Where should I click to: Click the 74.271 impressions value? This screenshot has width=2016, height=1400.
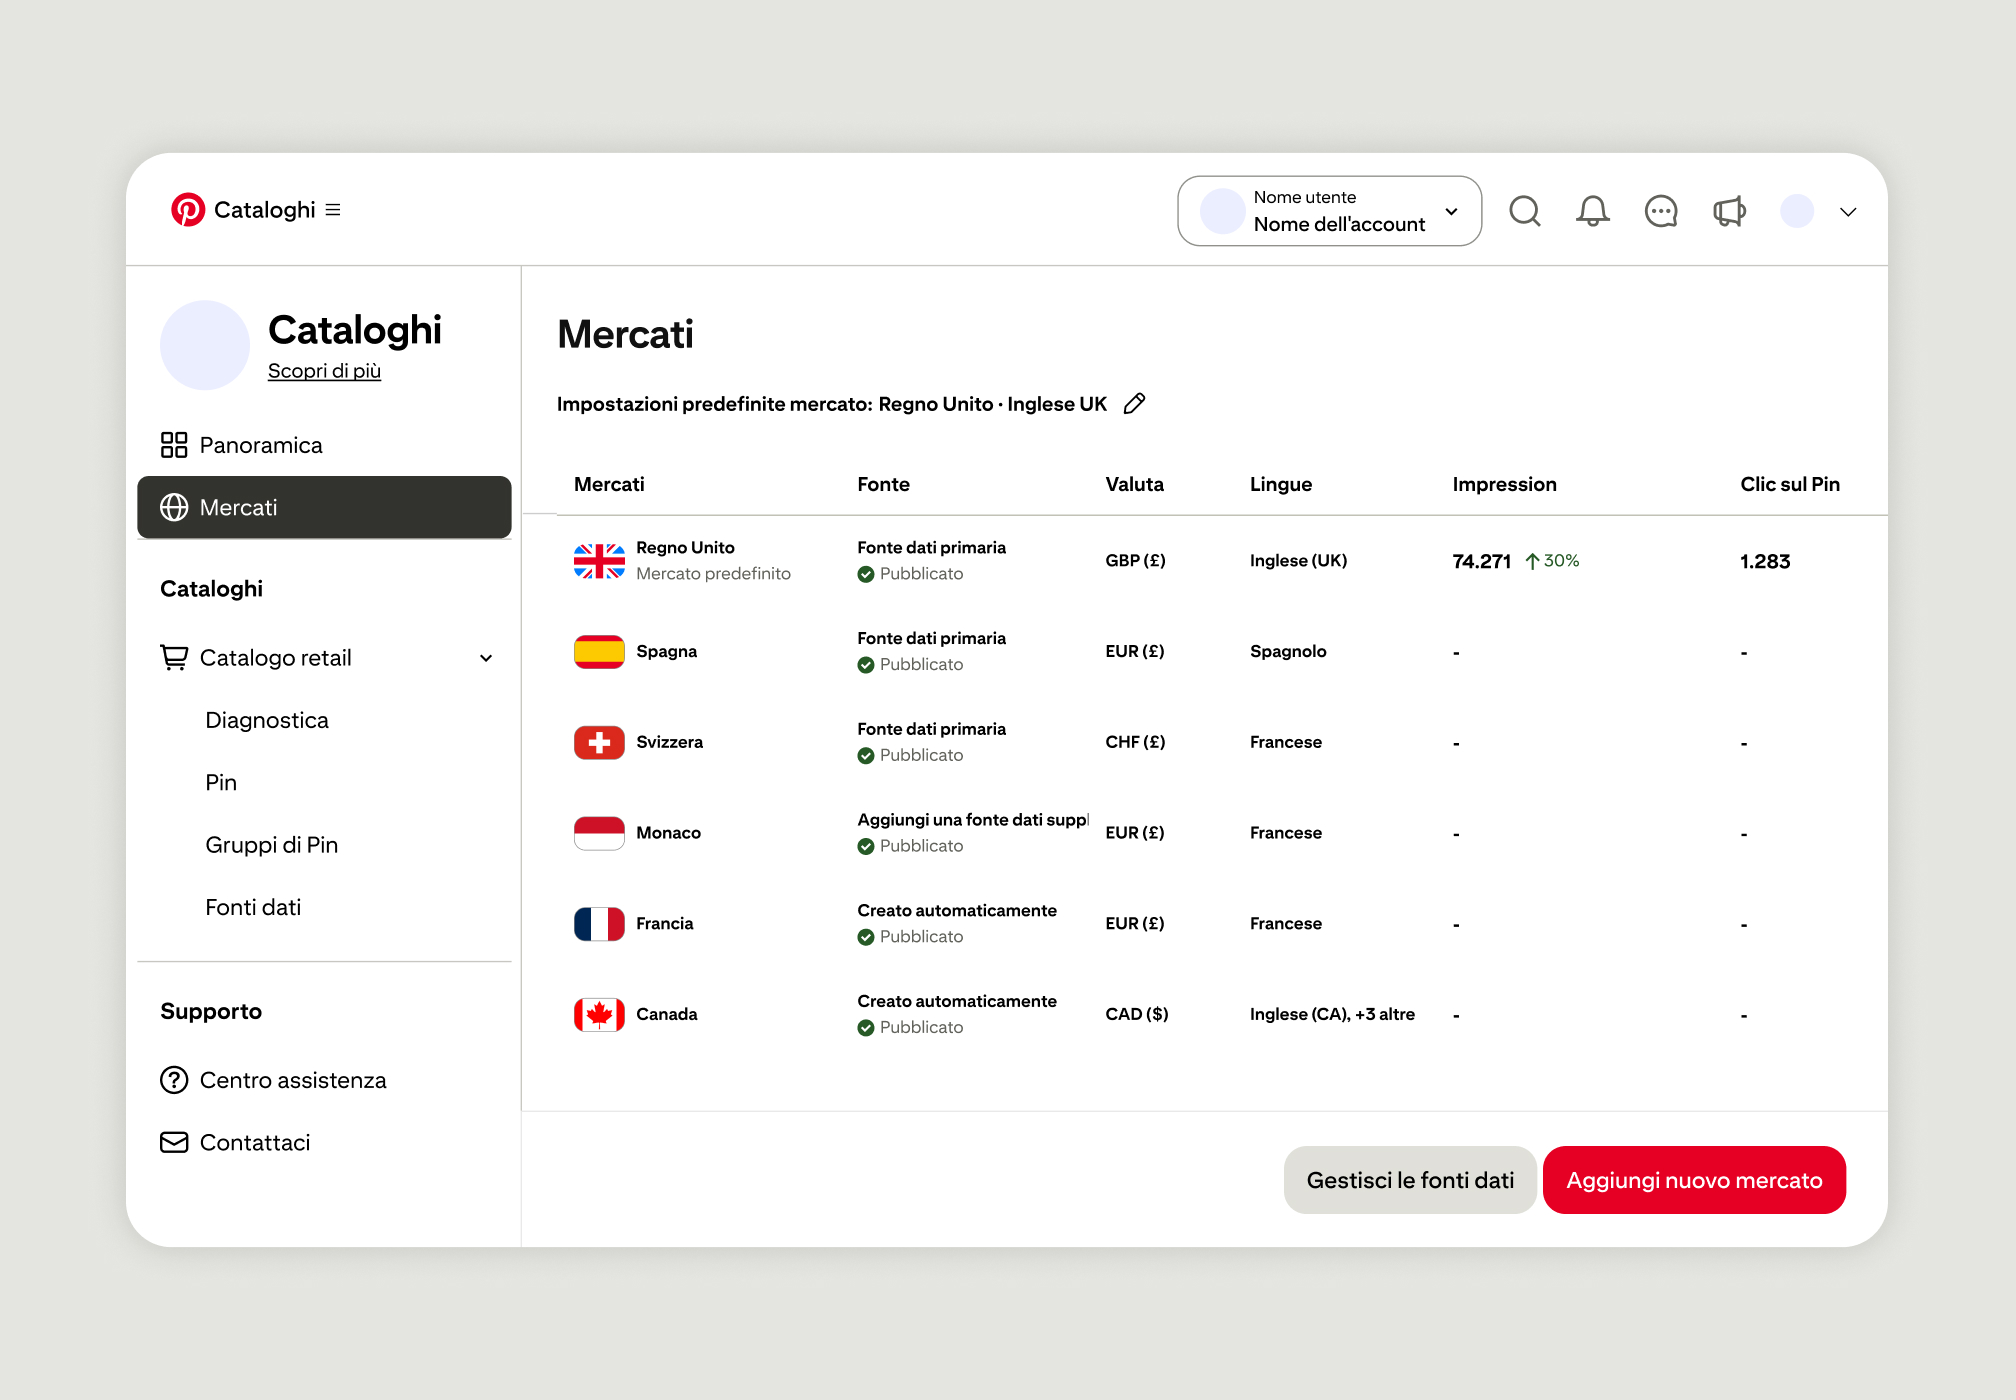coord(1481,561)
